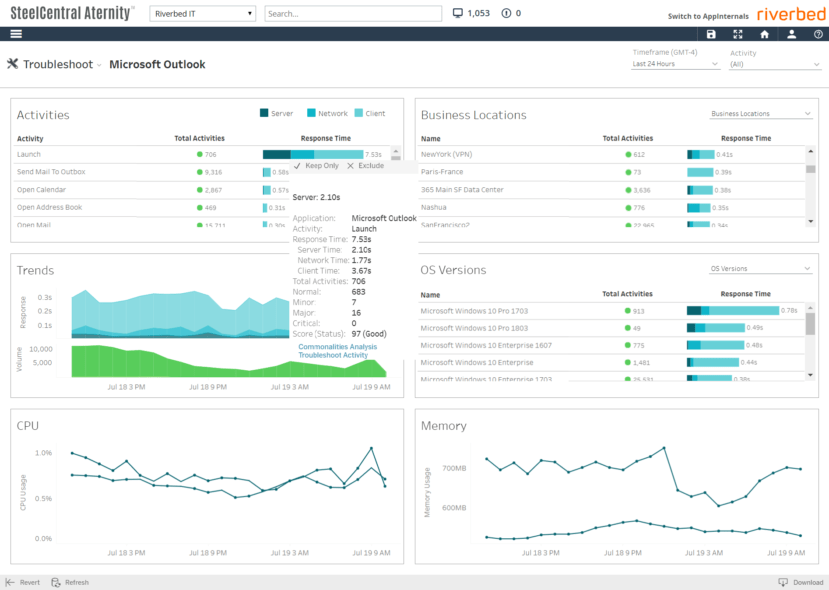Select the Send Mail To Outbox activity
The height and width of the screenshot is (590, 829).
51,172
